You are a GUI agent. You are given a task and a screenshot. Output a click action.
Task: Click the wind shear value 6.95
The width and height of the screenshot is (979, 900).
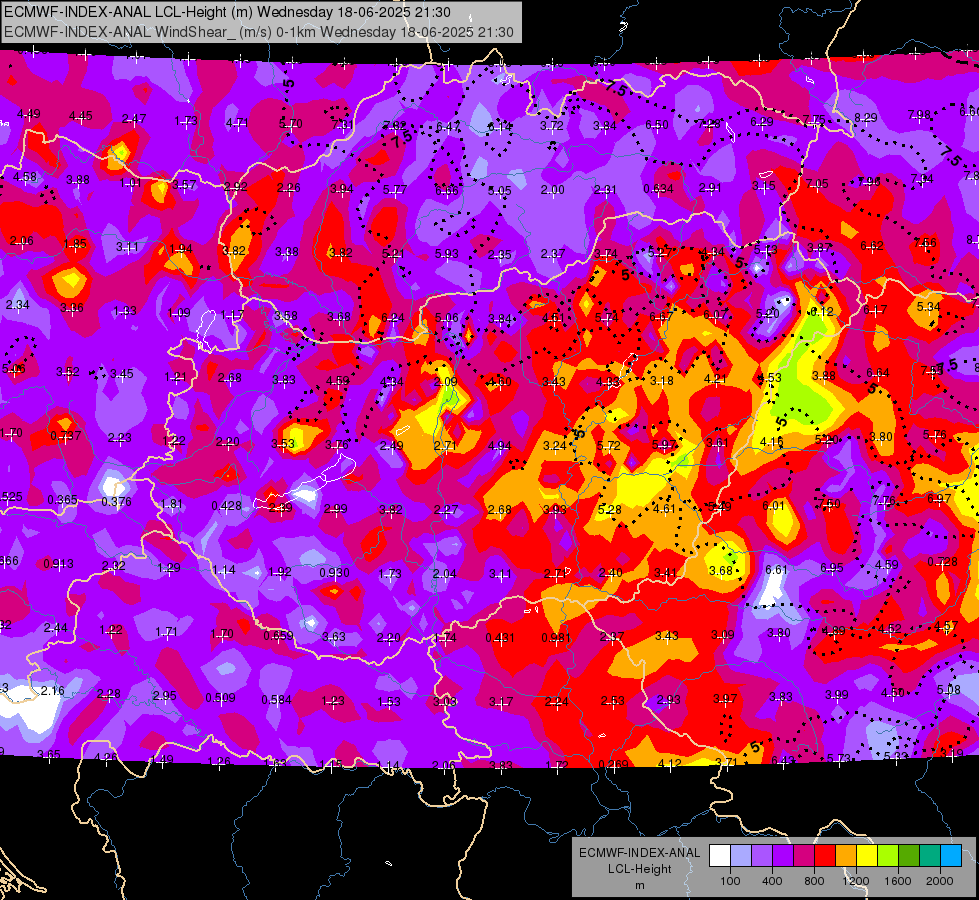click(x=832, y=568)
